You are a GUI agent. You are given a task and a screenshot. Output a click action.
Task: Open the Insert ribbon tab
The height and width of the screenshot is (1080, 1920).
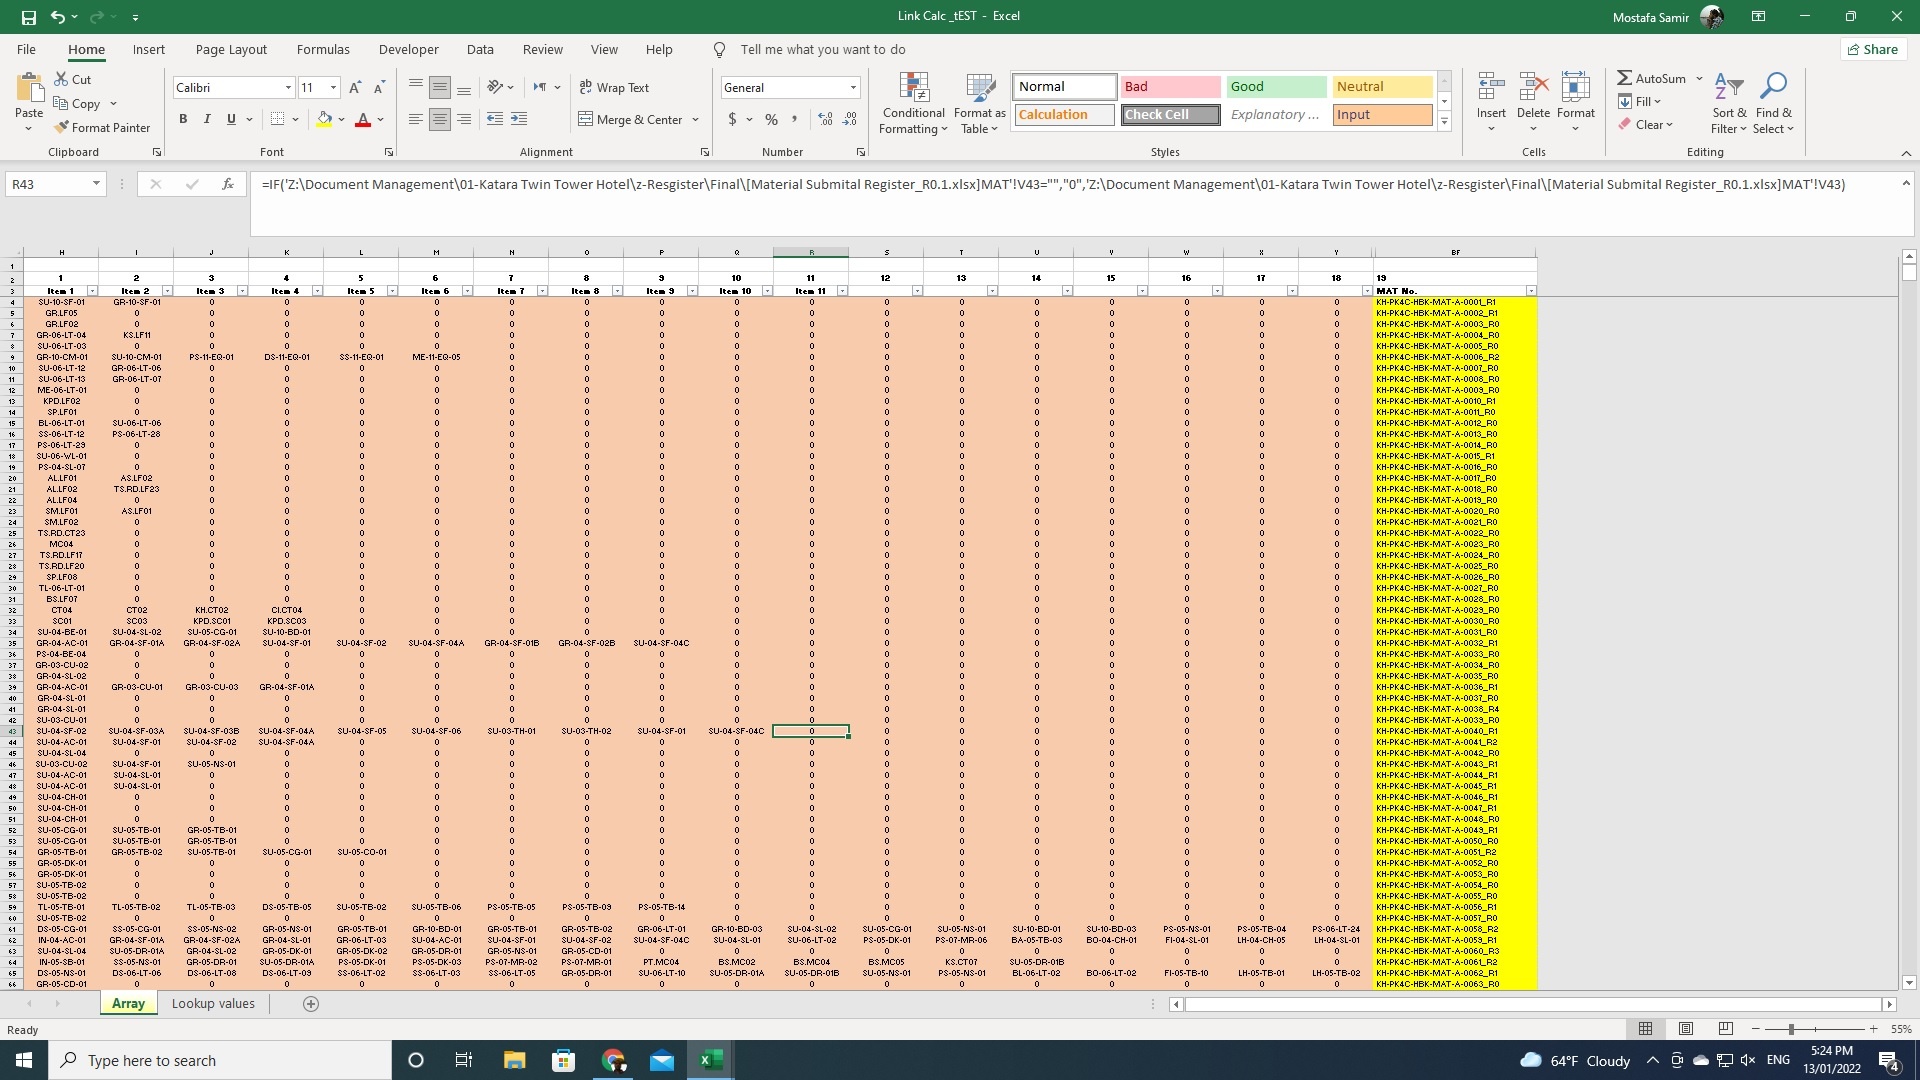(x=149, y=49)
